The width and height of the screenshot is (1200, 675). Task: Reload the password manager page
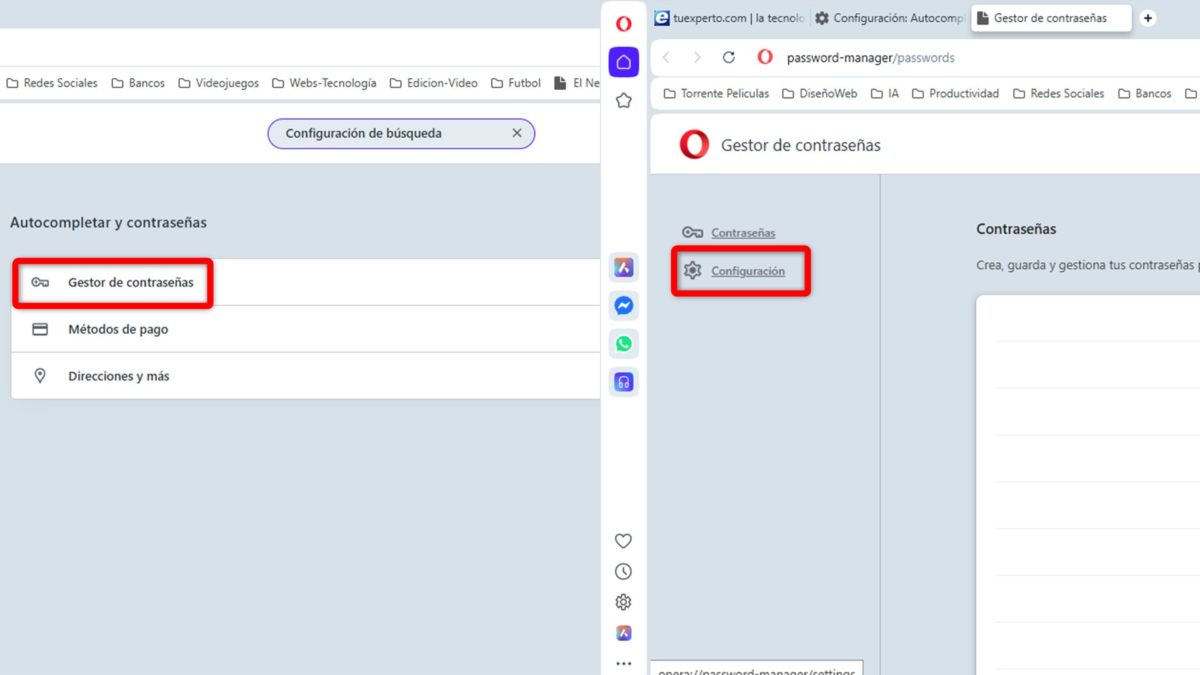pos(729,58)
